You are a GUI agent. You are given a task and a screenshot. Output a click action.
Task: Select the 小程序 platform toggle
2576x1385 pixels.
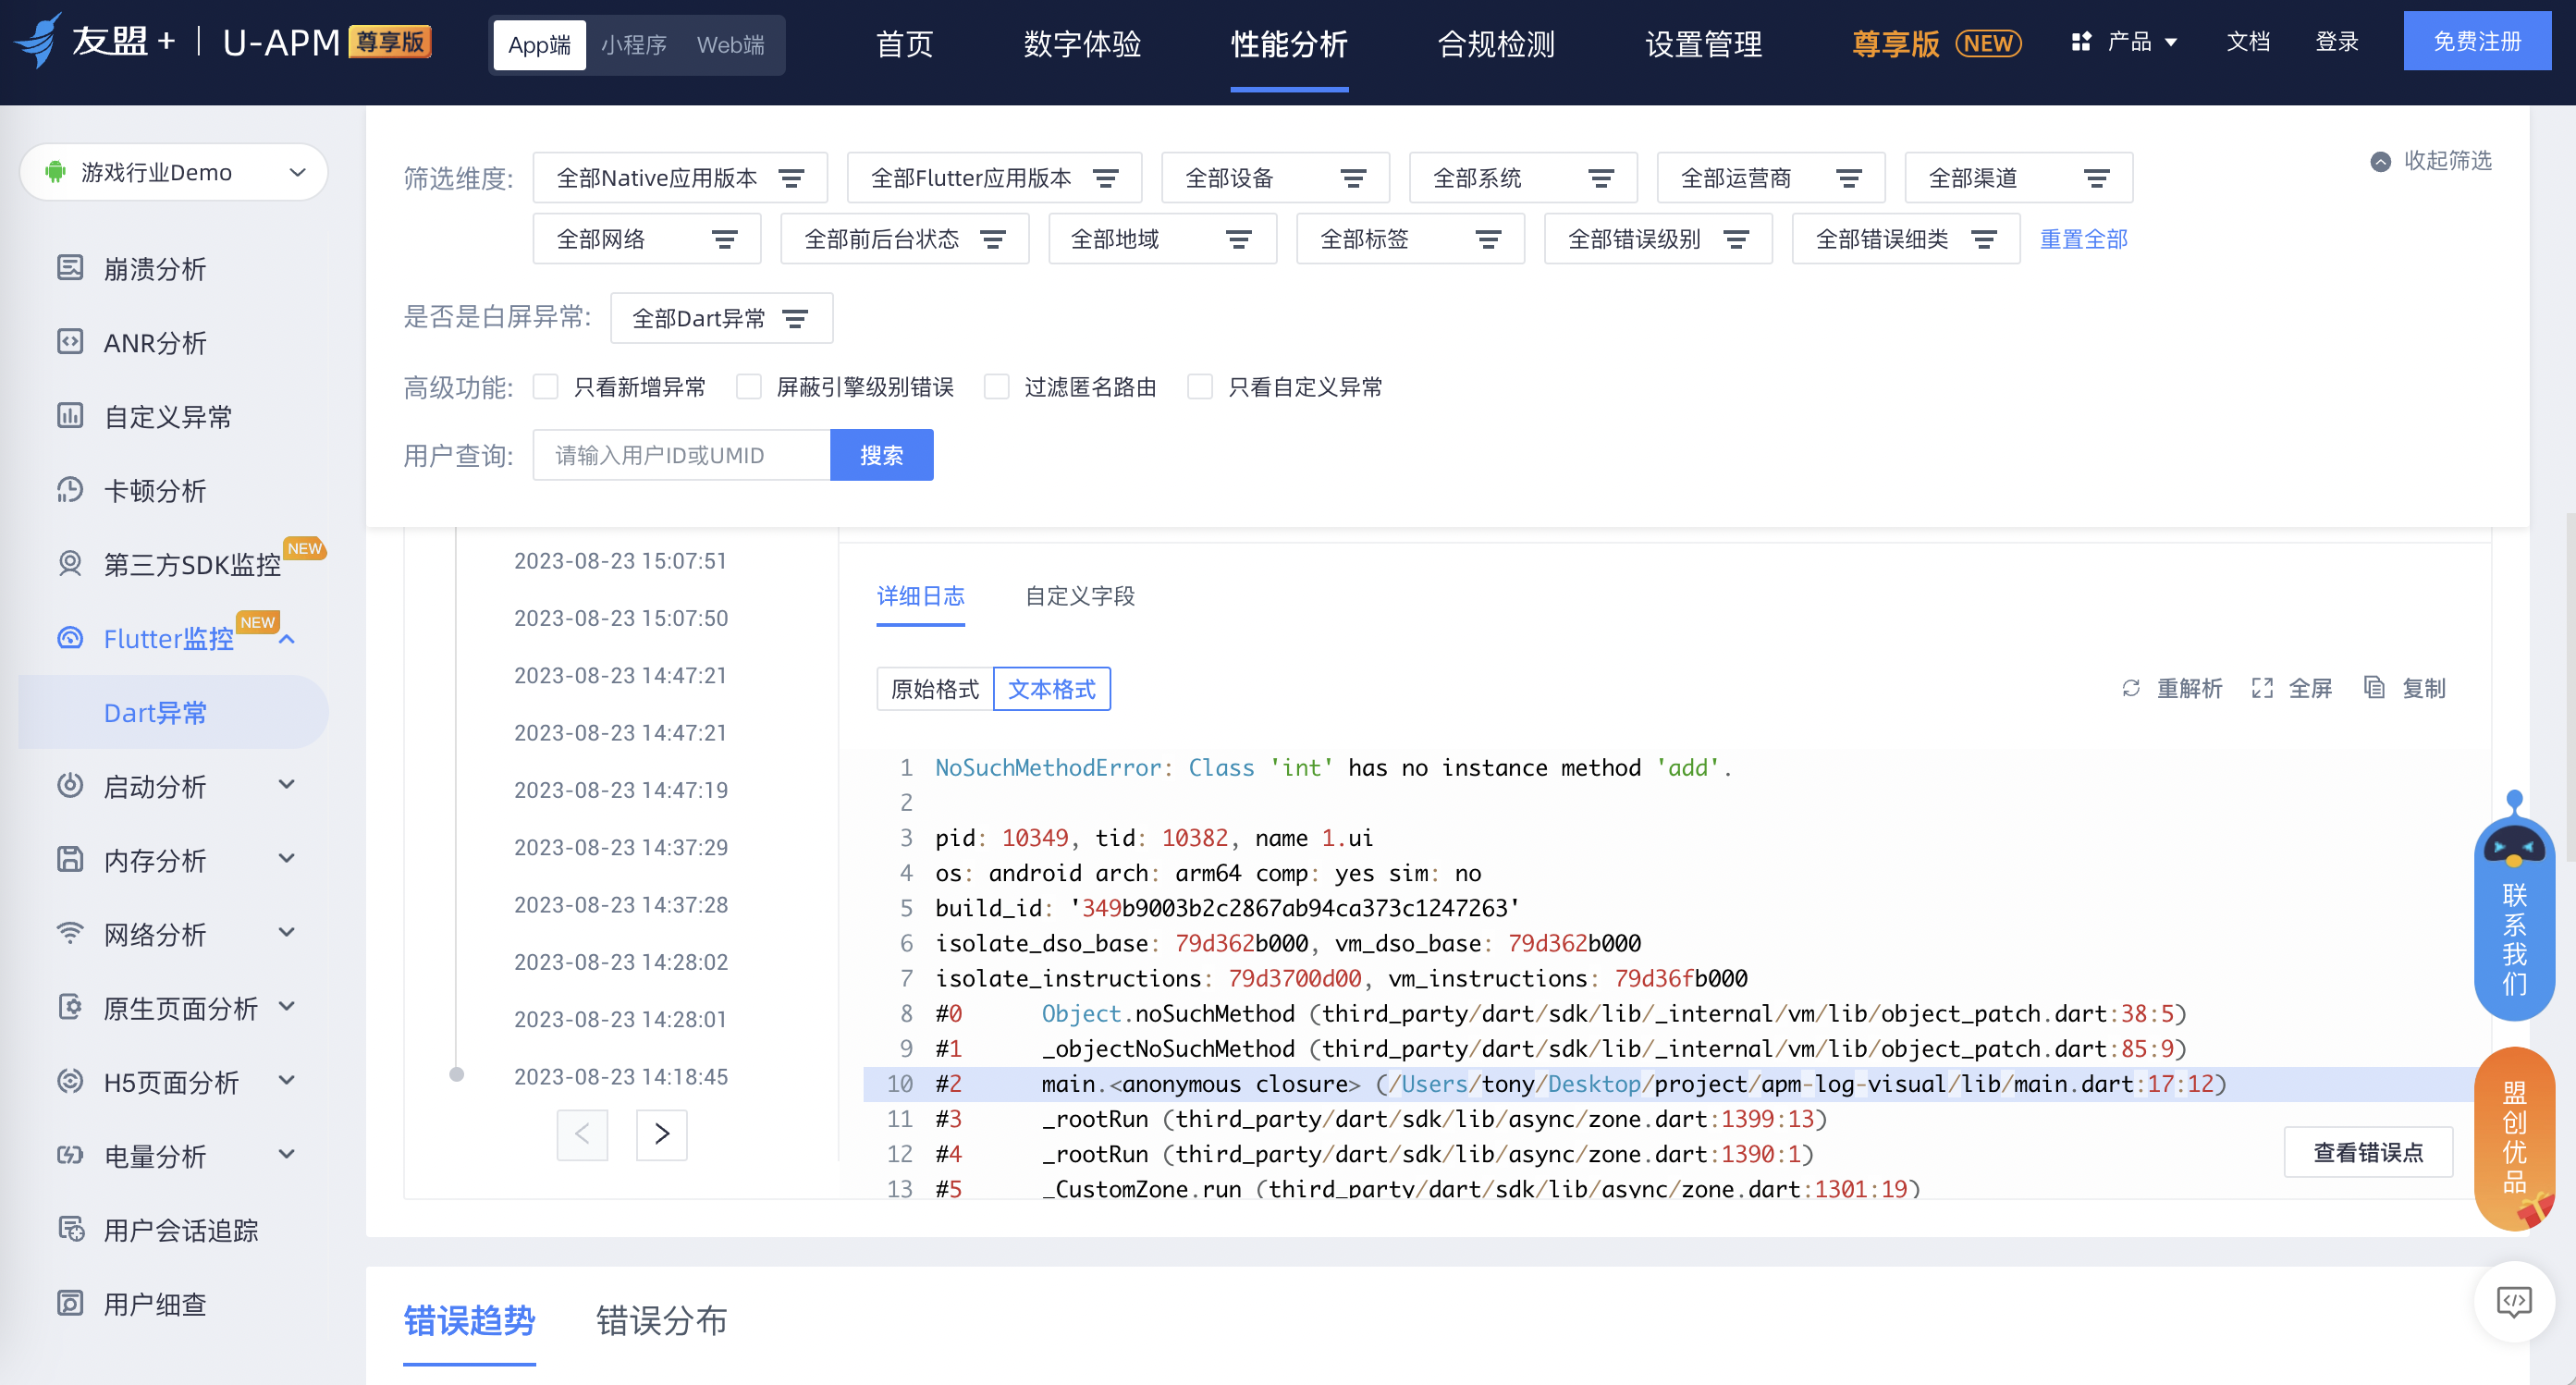click(634, 45)
